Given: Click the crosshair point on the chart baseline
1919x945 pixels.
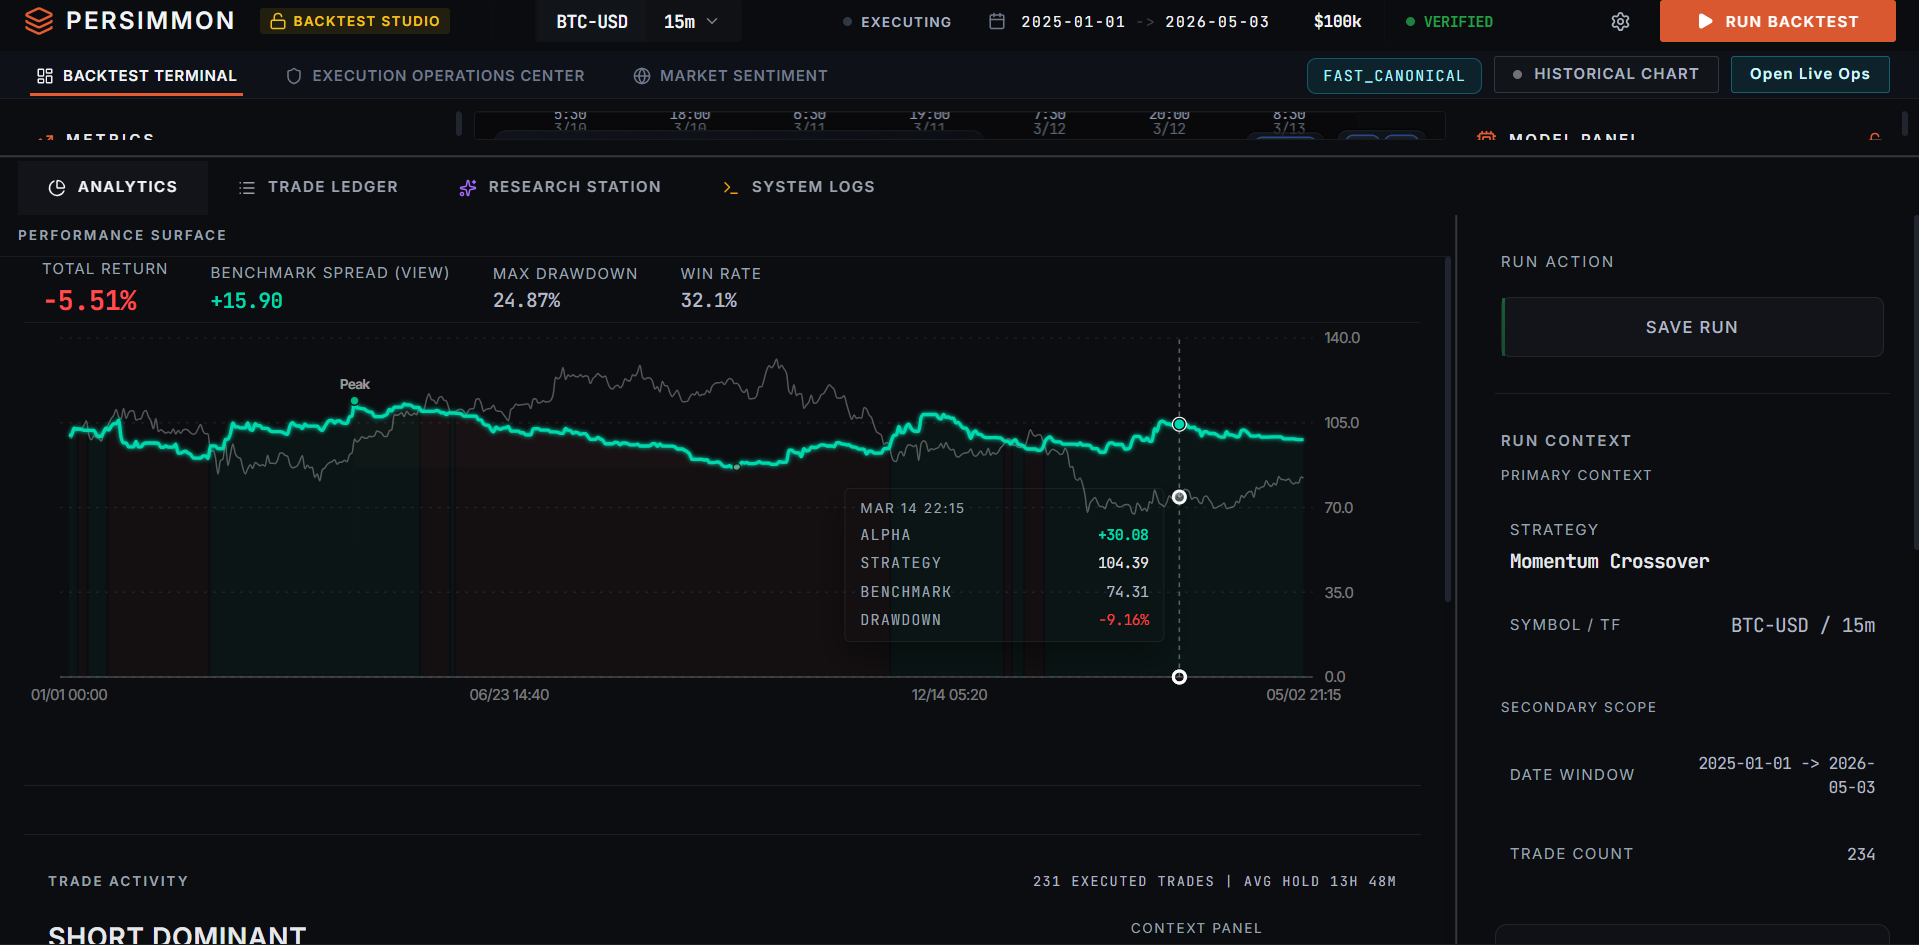Looking at the screenshot, I should click(1179, 677).
